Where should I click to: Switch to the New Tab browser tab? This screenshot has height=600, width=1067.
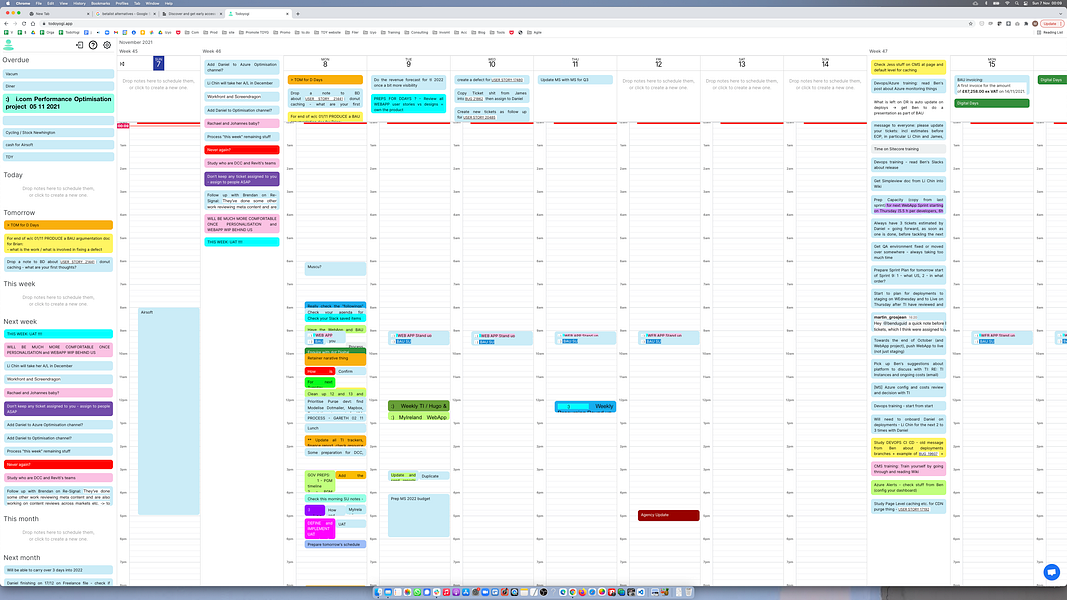(58, 14)
